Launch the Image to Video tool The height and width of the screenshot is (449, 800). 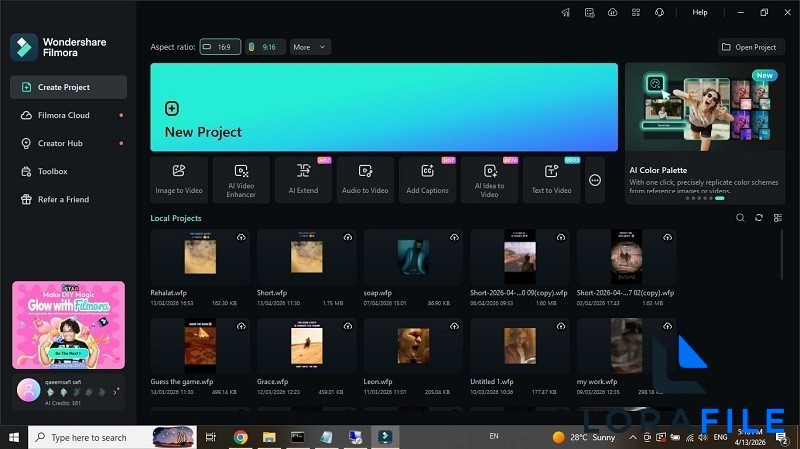179,180
